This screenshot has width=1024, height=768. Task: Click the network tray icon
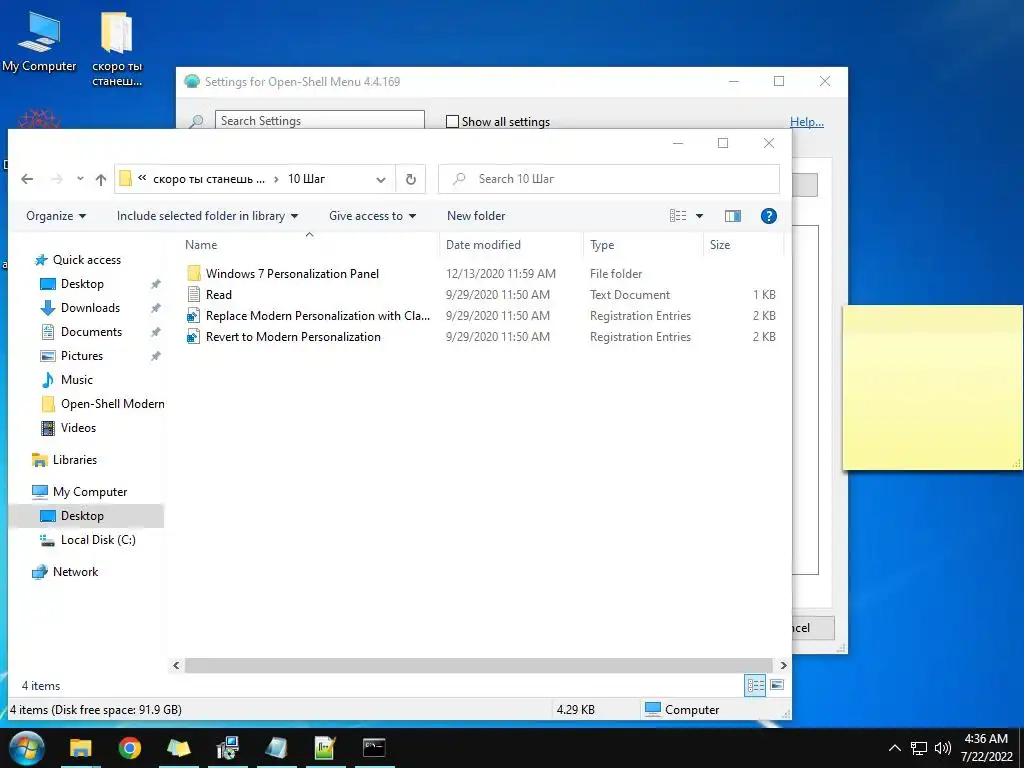click(x=919, y=748)
